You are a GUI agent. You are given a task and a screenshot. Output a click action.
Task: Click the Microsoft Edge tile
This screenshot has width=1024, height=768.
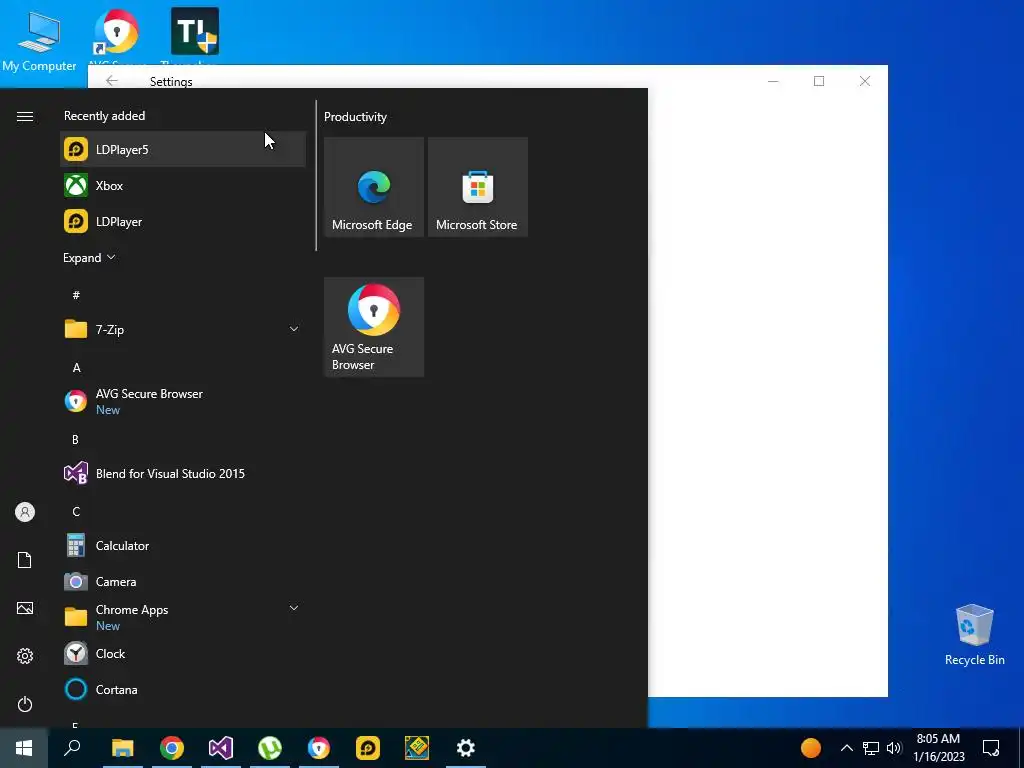tap(374, 187)
